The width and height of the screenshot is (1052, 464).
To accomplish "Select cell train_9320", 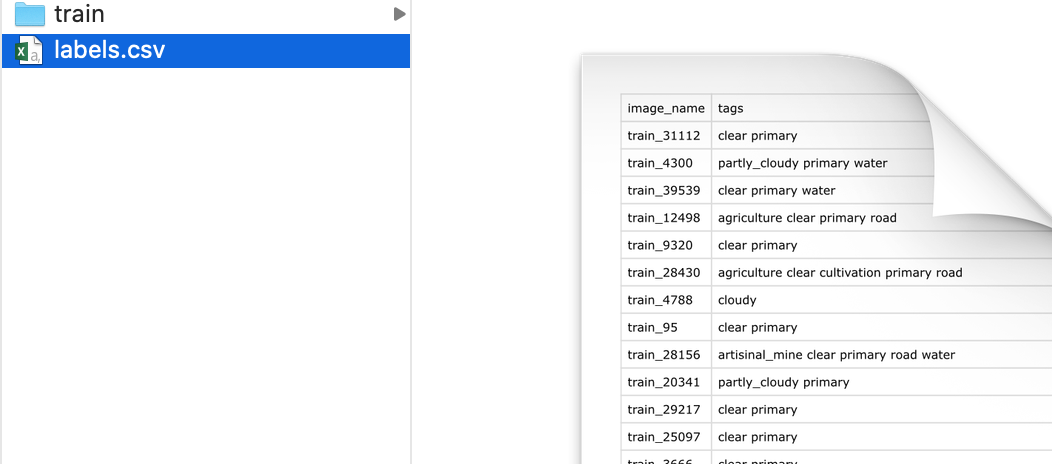I will [666, 245].
